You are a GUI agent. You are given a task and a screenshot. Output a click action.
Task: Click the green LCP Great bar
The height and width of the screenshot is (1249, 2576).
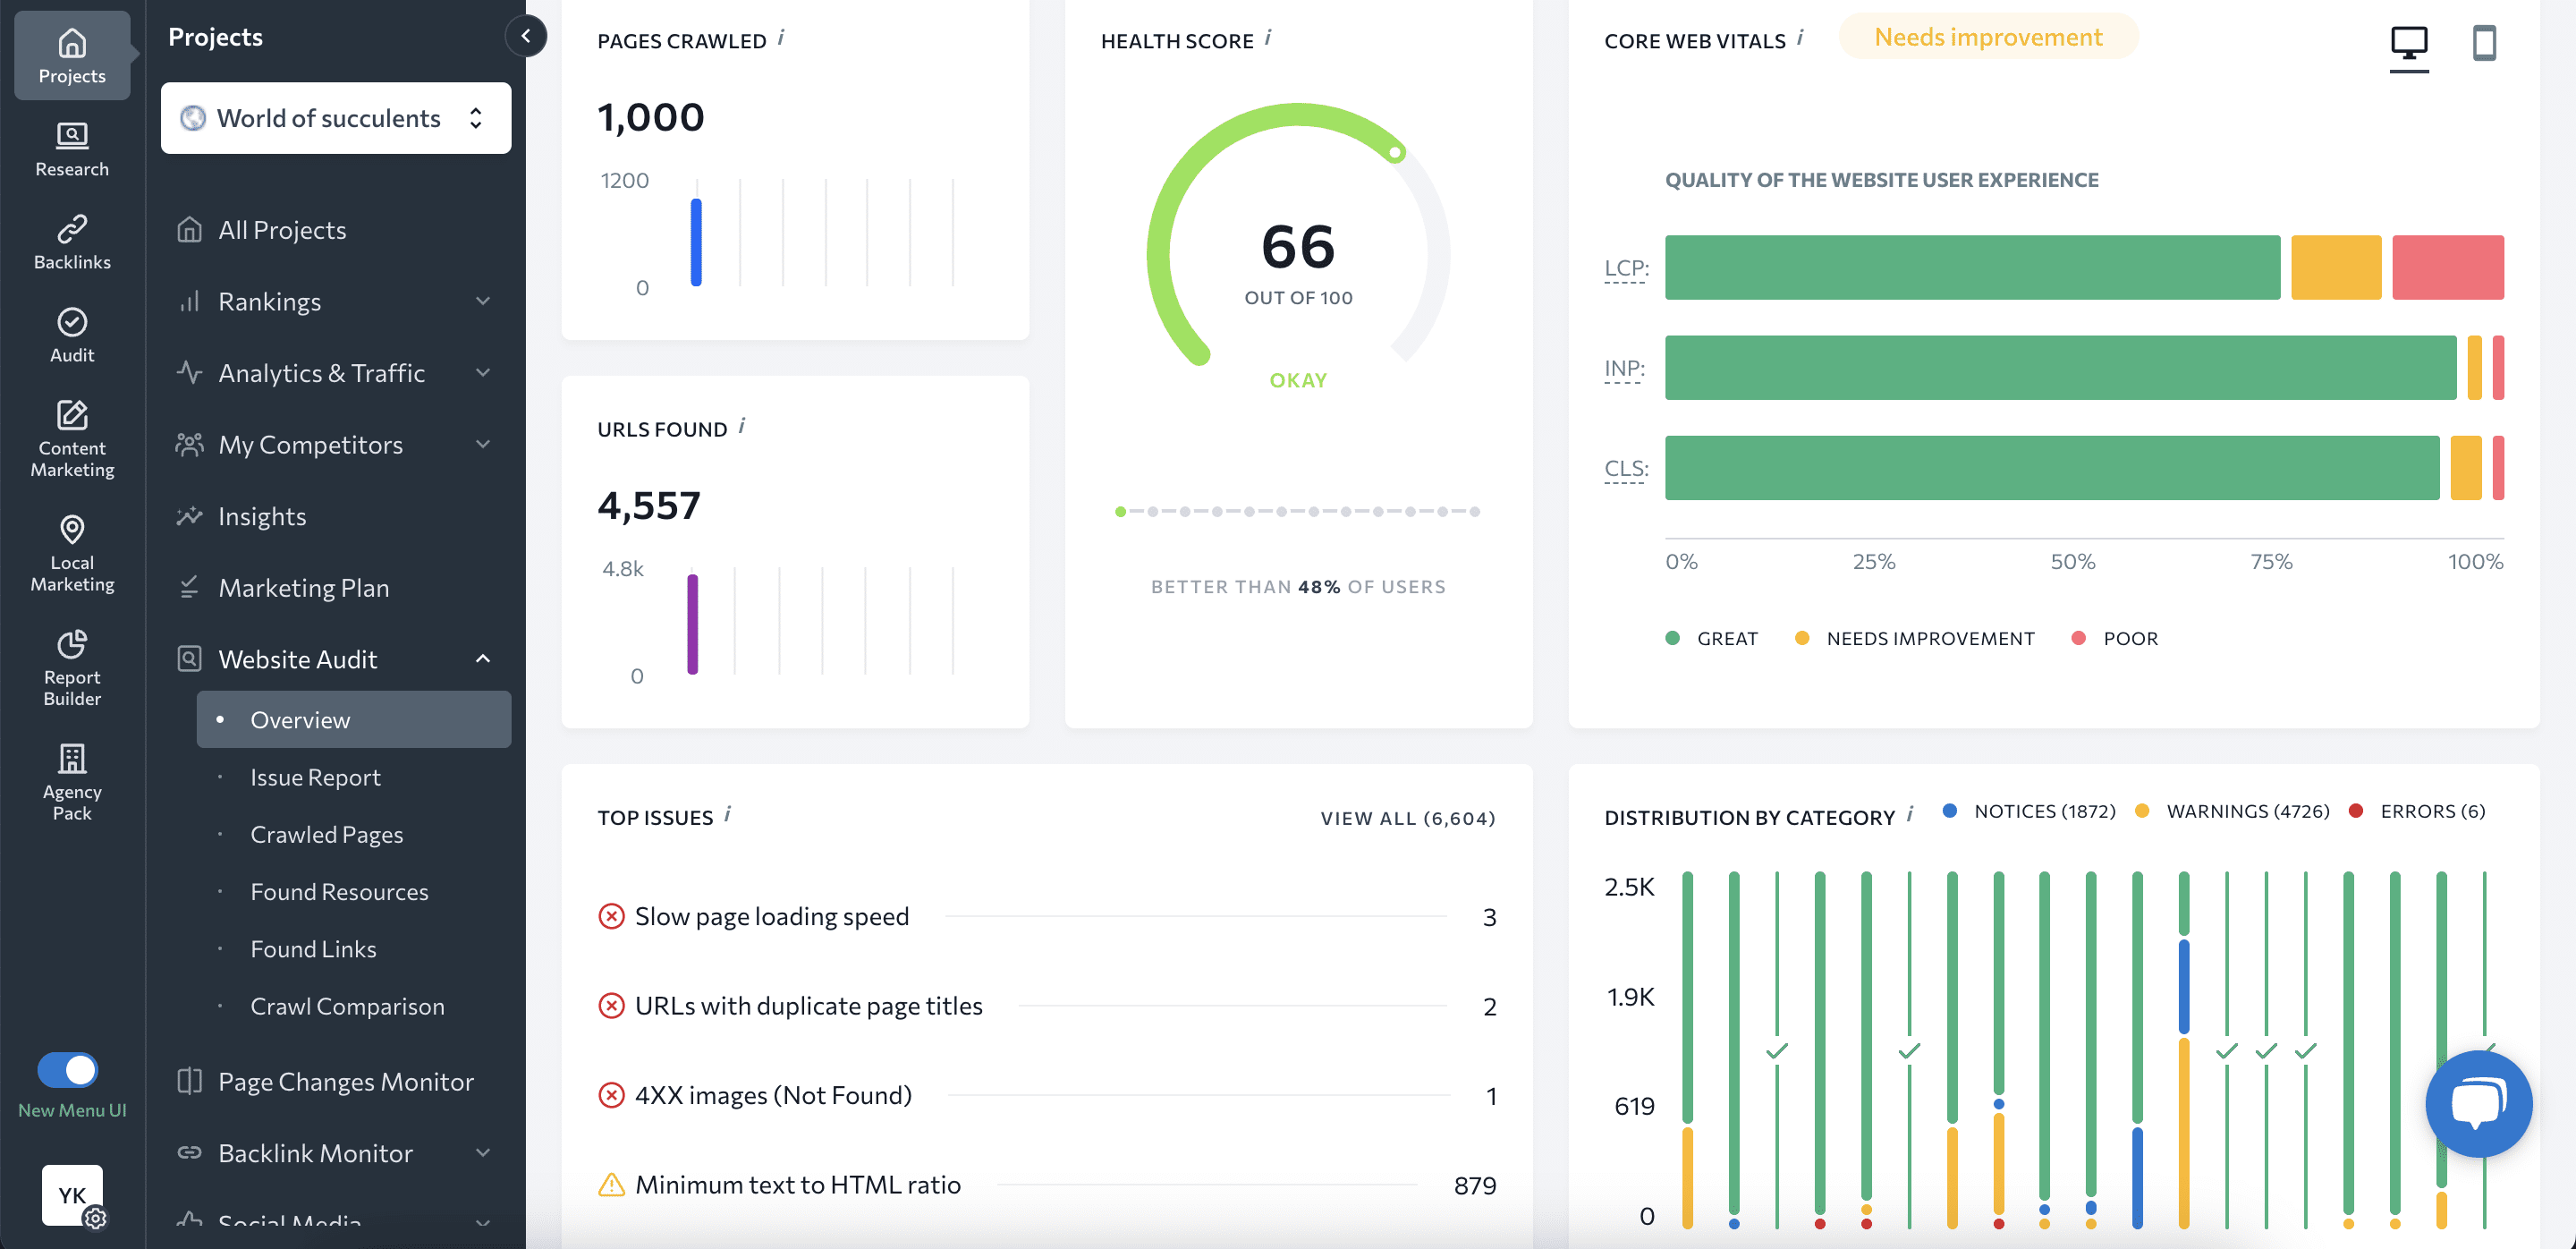1971,267
